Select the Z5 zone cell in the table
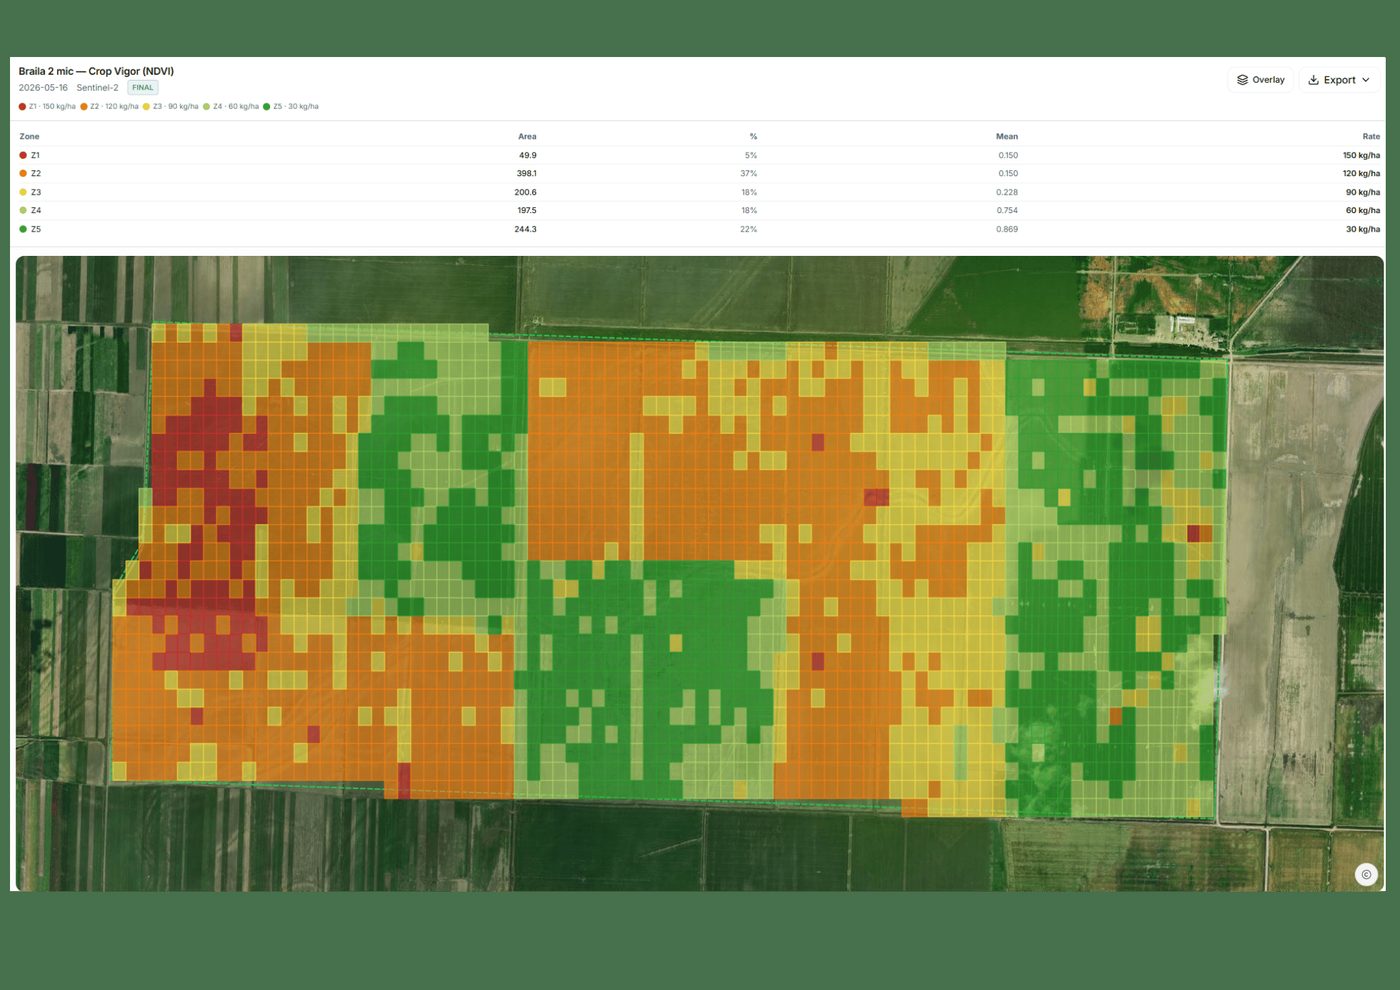Screen dimensions: 1400x990 30,230
